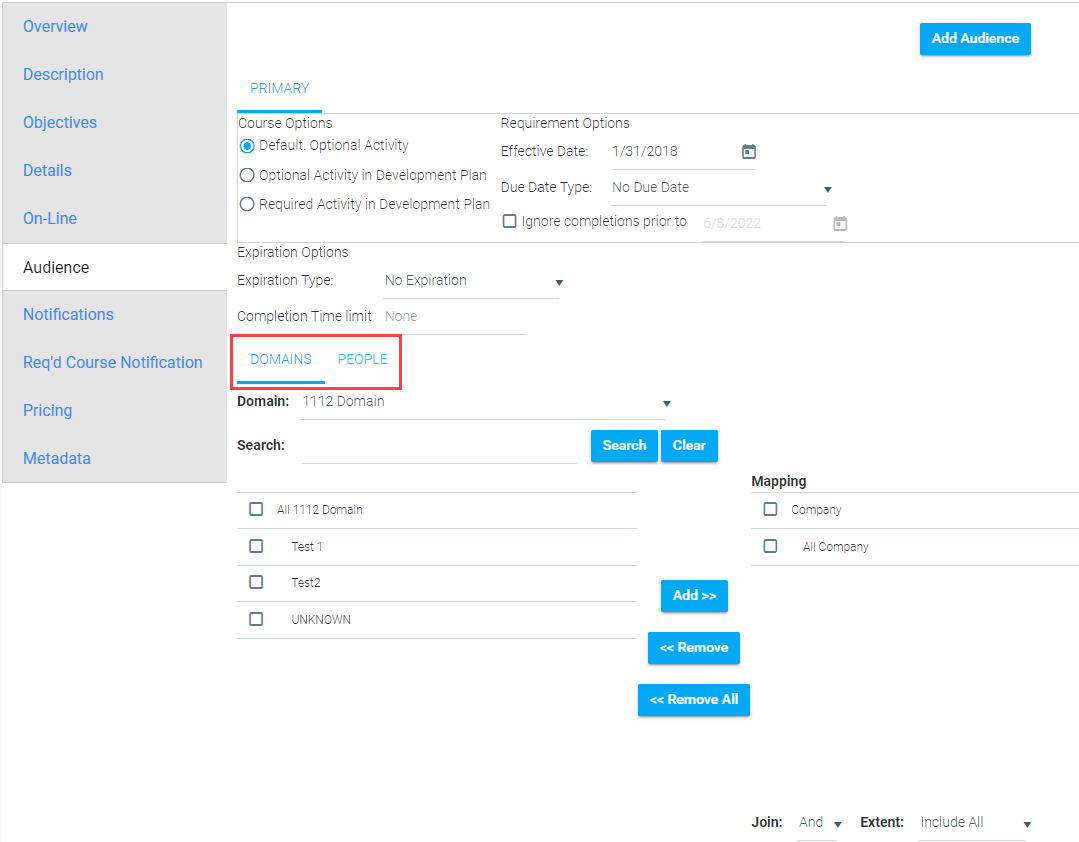
Task: Click the << Remove All button
Action: coord(694,700)
